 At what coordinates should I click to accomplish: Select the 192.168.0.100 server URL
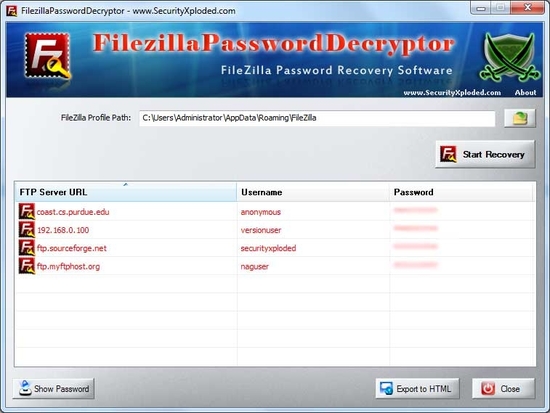[63, 230]
